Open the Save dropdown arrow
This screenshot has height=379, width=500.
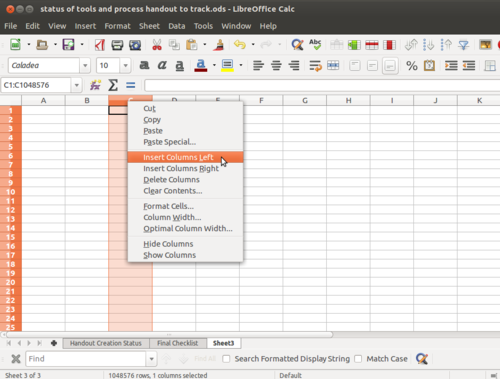(x=82, y=44)
